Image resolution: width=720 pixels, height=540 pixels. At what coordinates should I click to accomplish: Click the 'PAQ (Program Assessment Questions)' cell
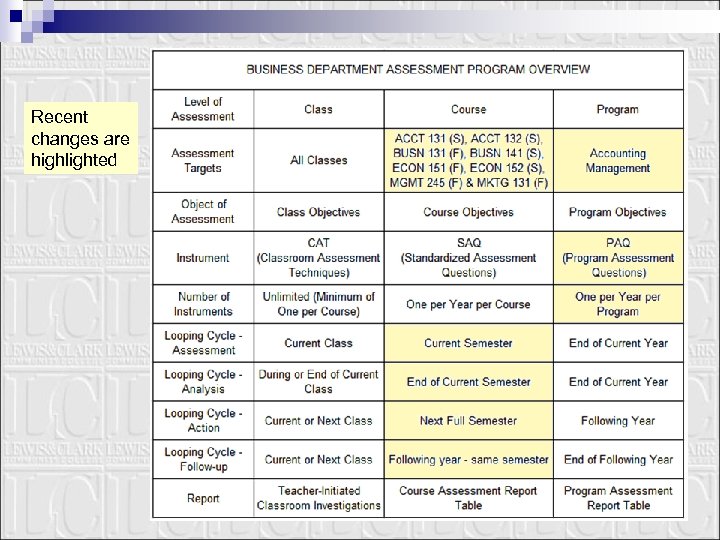618,258
